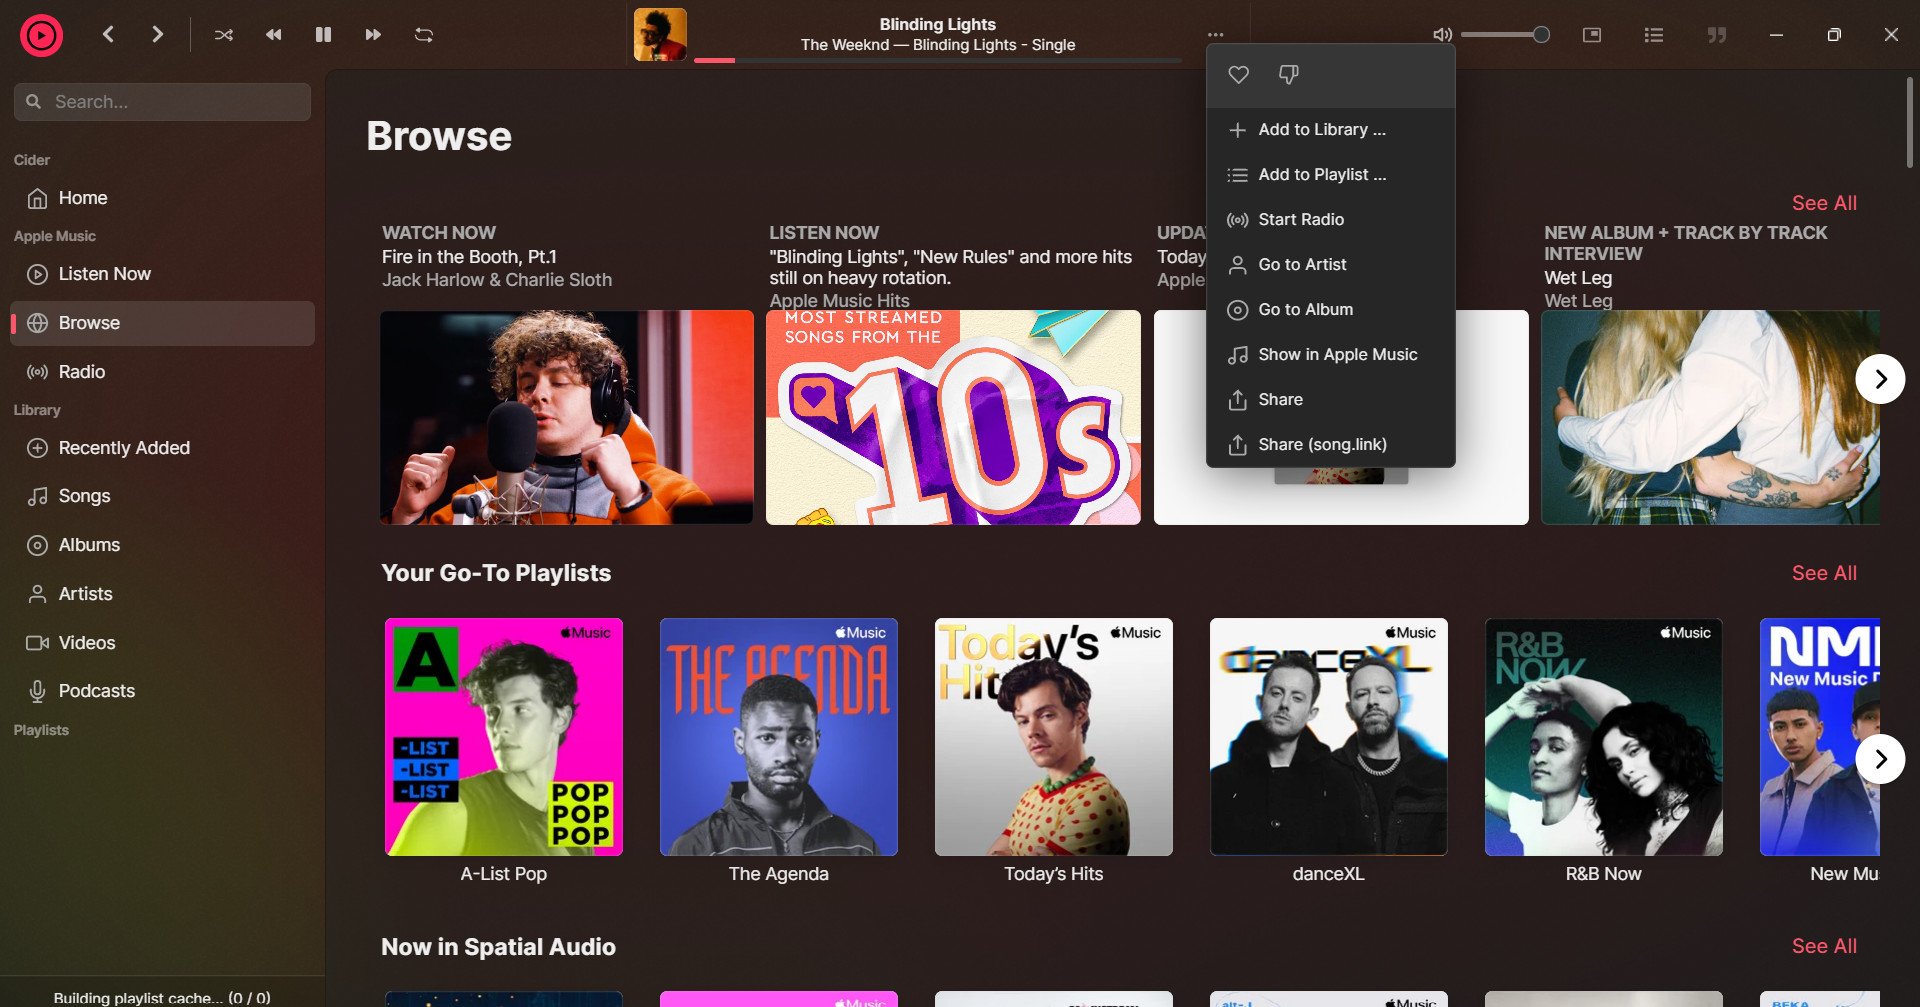The height and width of the screenshot is (1007, 1920).
Task: Toggle the lyrics view icon
Action: pyautogui.click(x=1717, y=35)
